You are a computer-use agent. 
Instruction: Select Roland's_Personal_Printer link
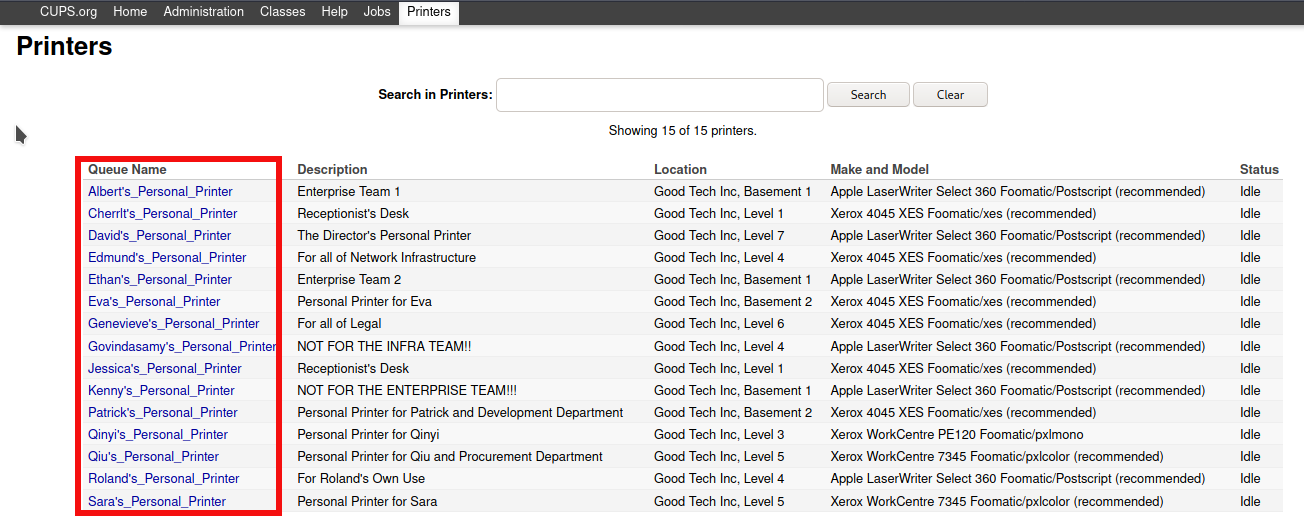tap(164, 478)
